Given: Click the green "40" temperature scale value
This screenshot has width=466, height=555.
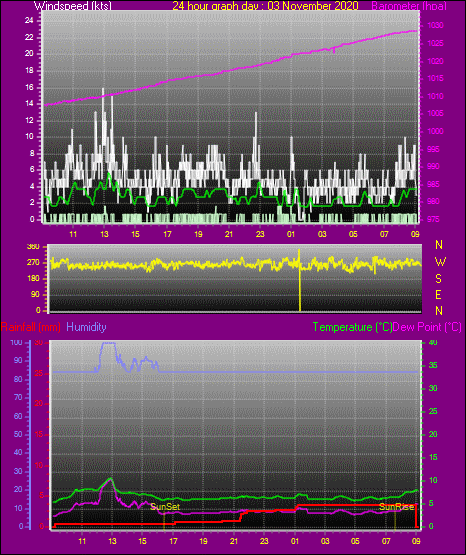Looking at the screenshot, I should [433, 342].
